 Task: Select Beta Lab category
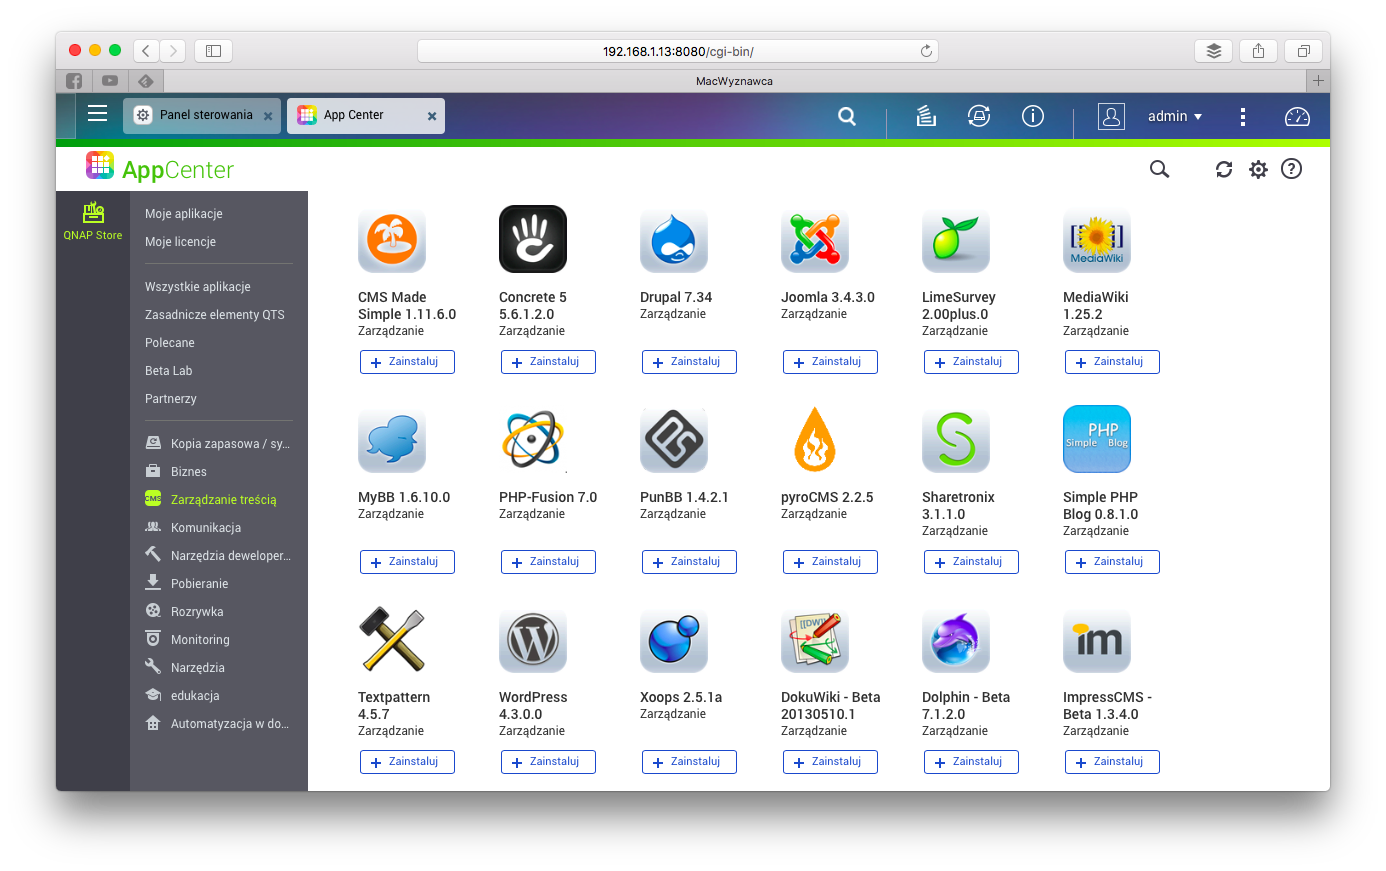click(x=169, y=371)
